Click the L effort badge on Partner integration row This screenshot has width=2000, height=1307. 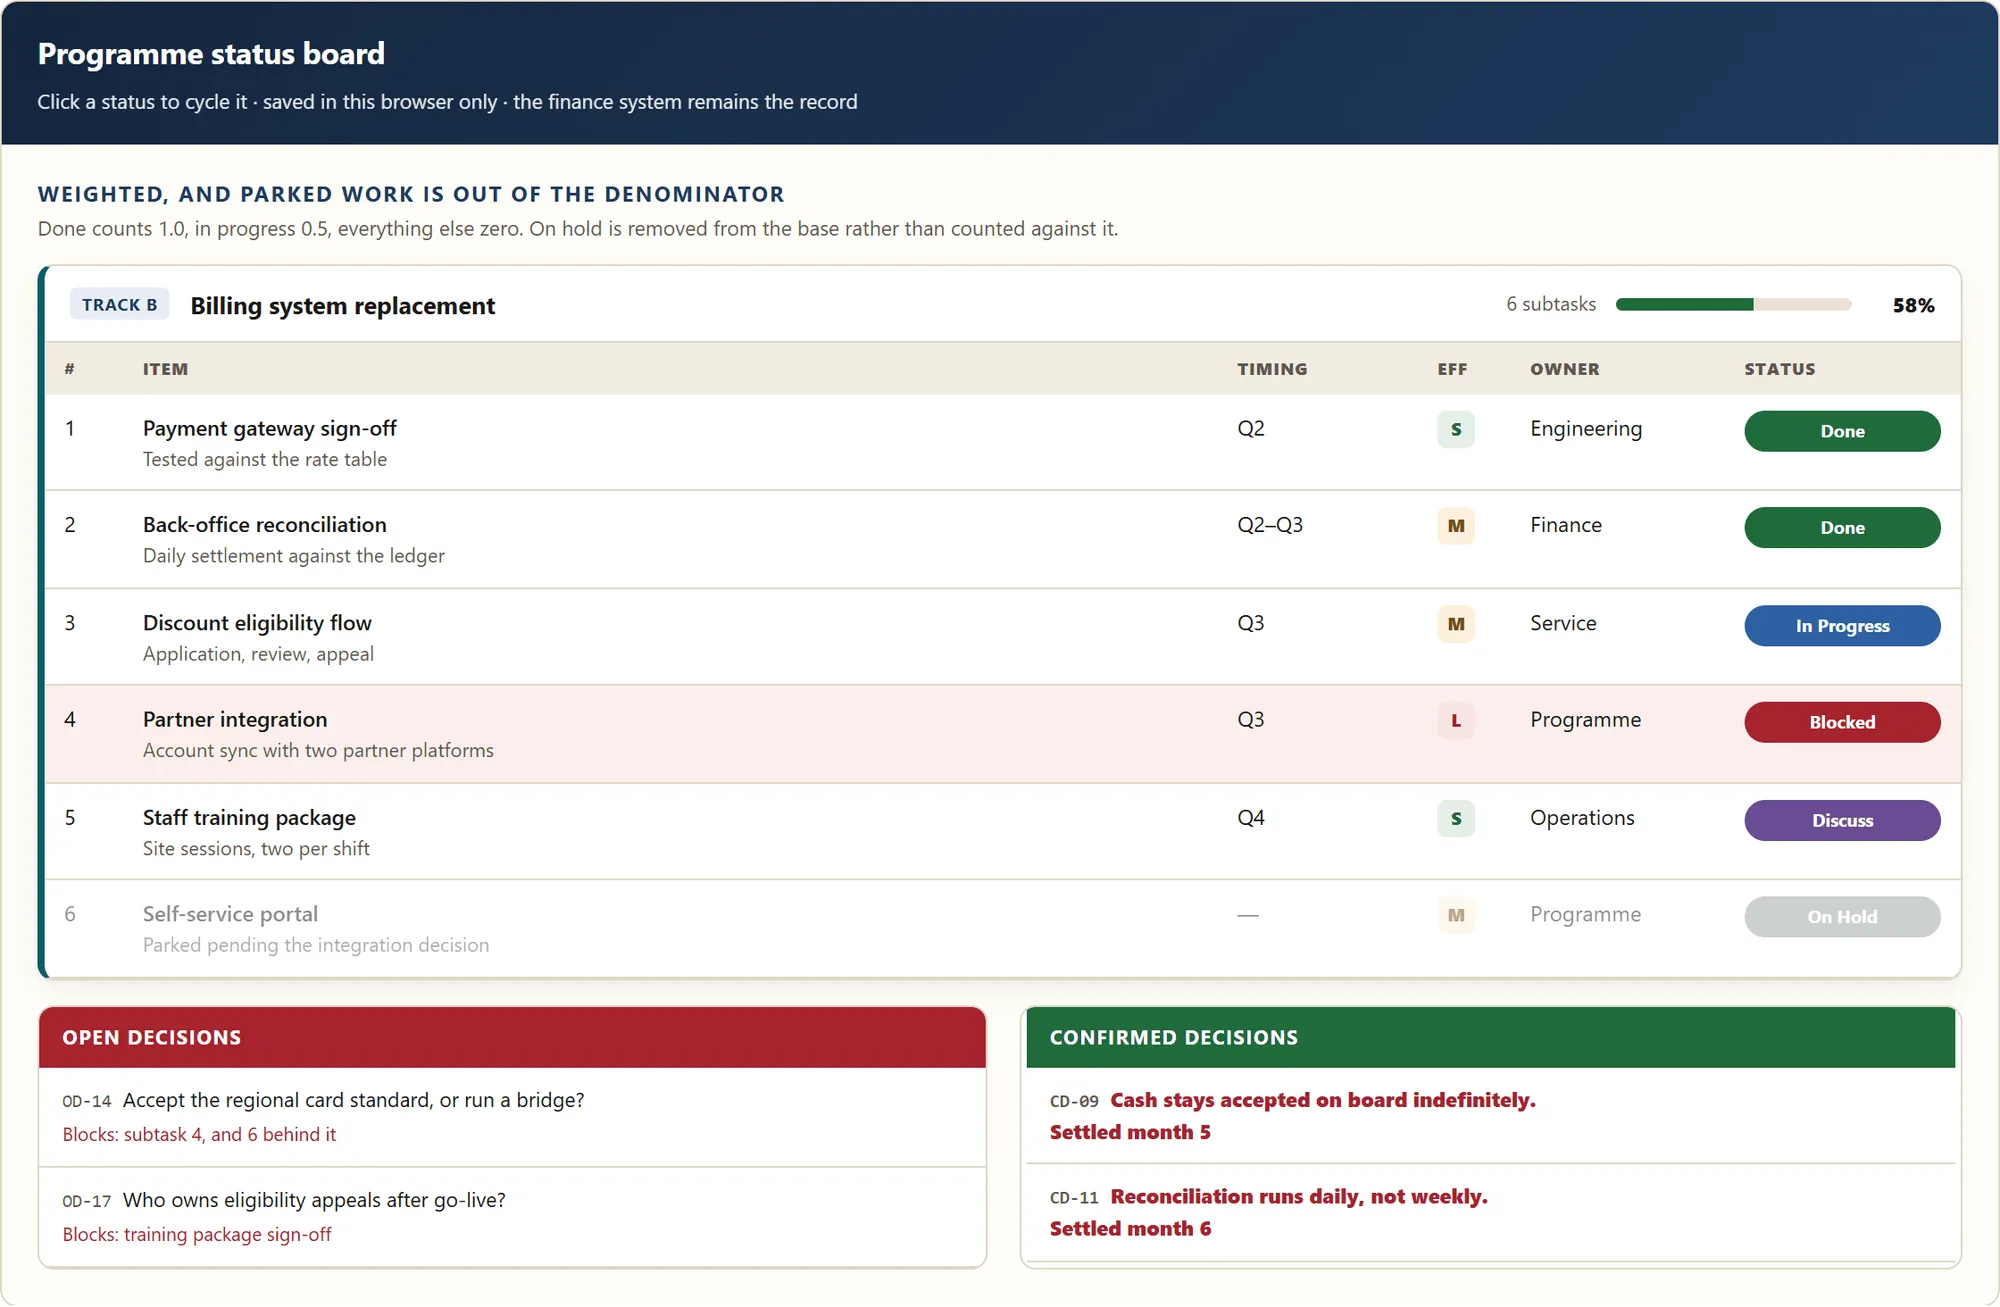(1456, 720)
